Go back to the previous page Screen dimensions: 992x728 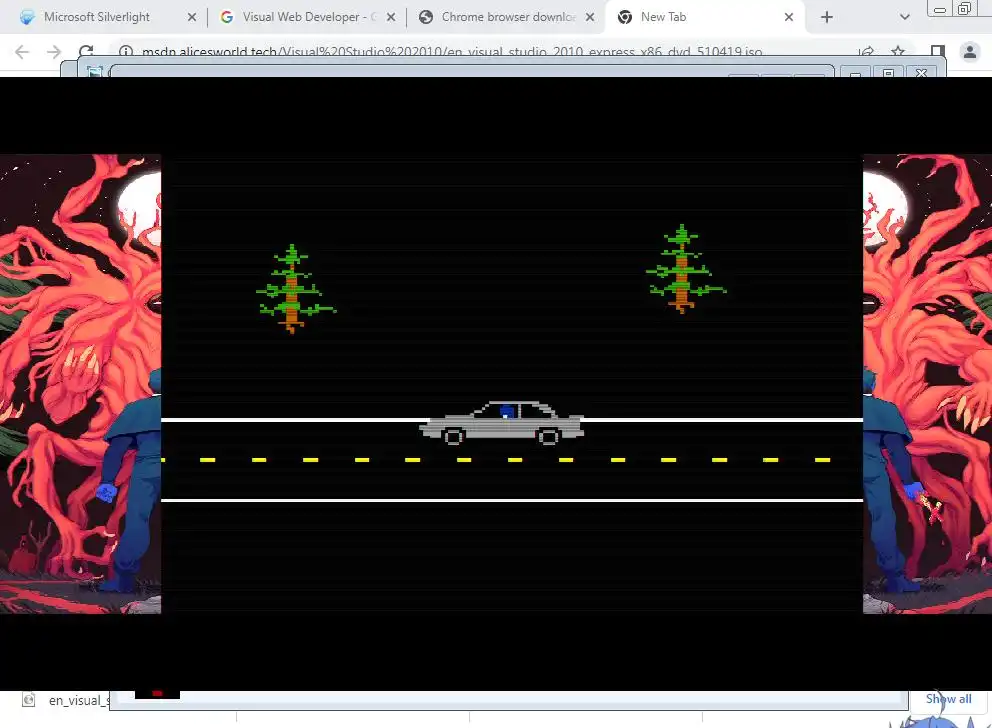click(22, 52)
